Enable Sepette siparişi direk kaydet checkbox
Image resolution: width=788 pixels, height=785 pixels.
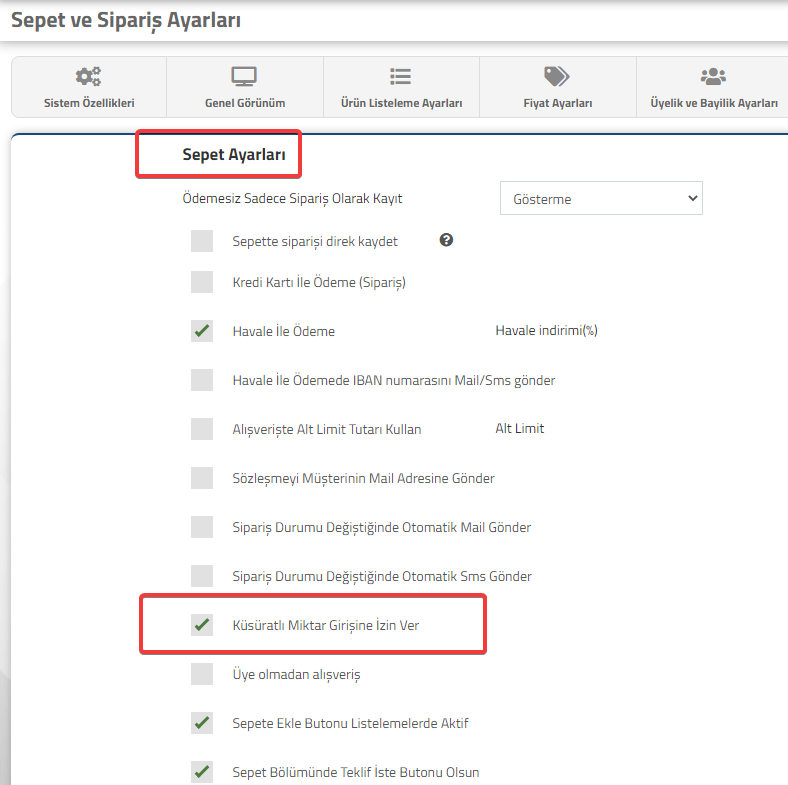pos(202,241)
